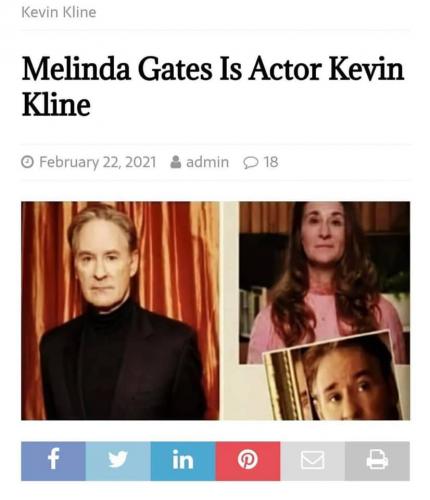Click the photo of man in black turtleneck
The image size is (430, 500).
pos(120,310)
